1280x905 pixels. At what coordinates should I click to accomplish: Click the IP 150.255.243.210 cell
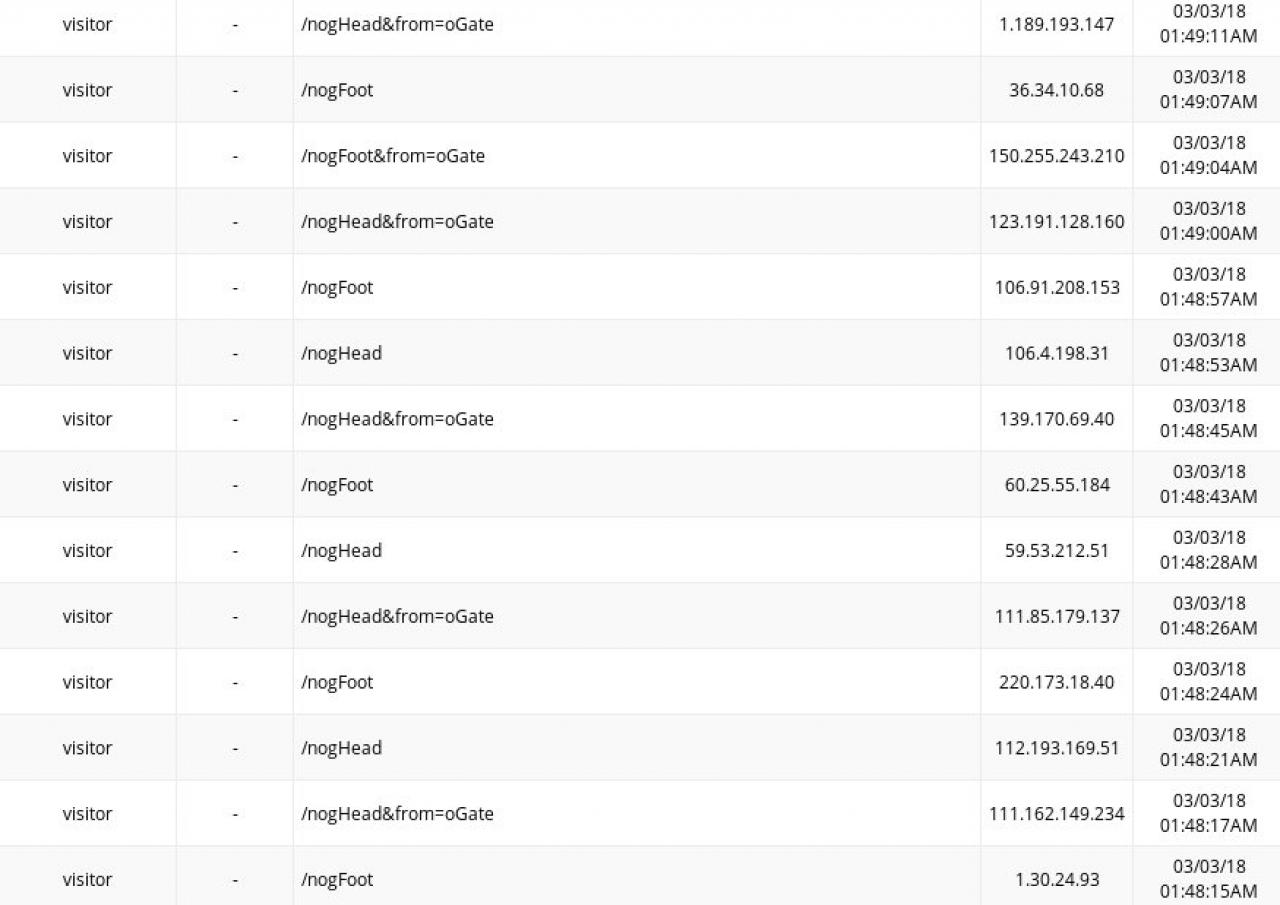tap(1056, 156)
